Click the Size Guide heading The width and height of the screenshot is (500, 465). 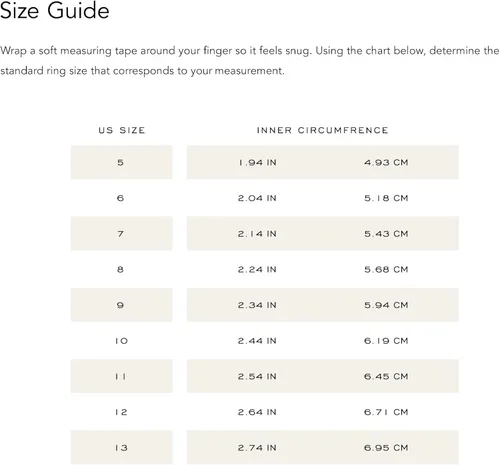[x=55, y=10]
